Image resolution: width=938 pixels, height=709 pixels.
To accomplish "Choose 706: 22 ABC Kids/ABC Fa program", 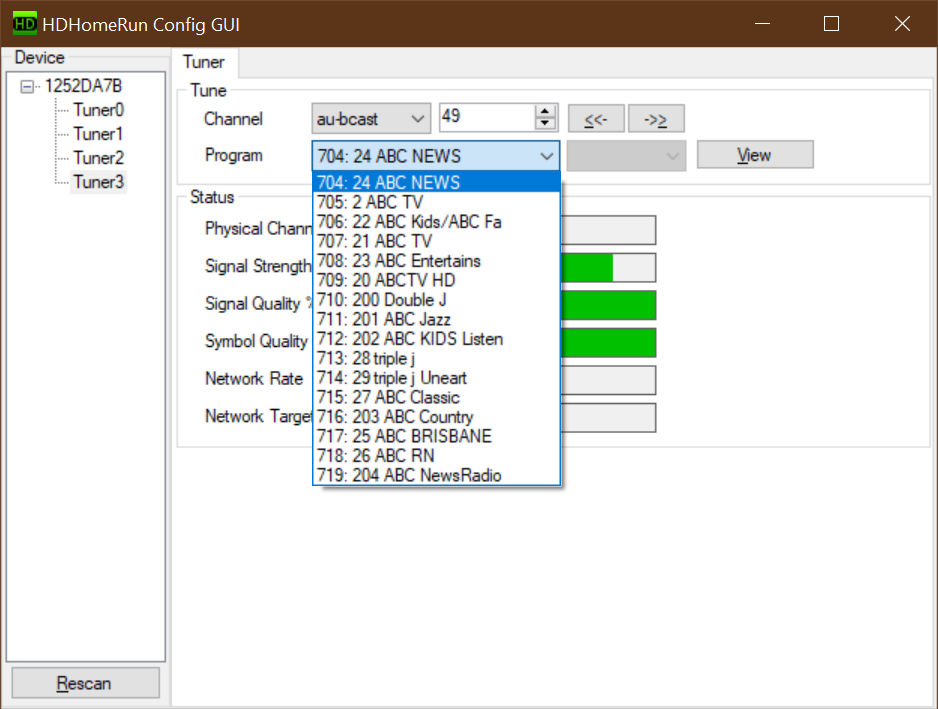I will coord(436,221).
